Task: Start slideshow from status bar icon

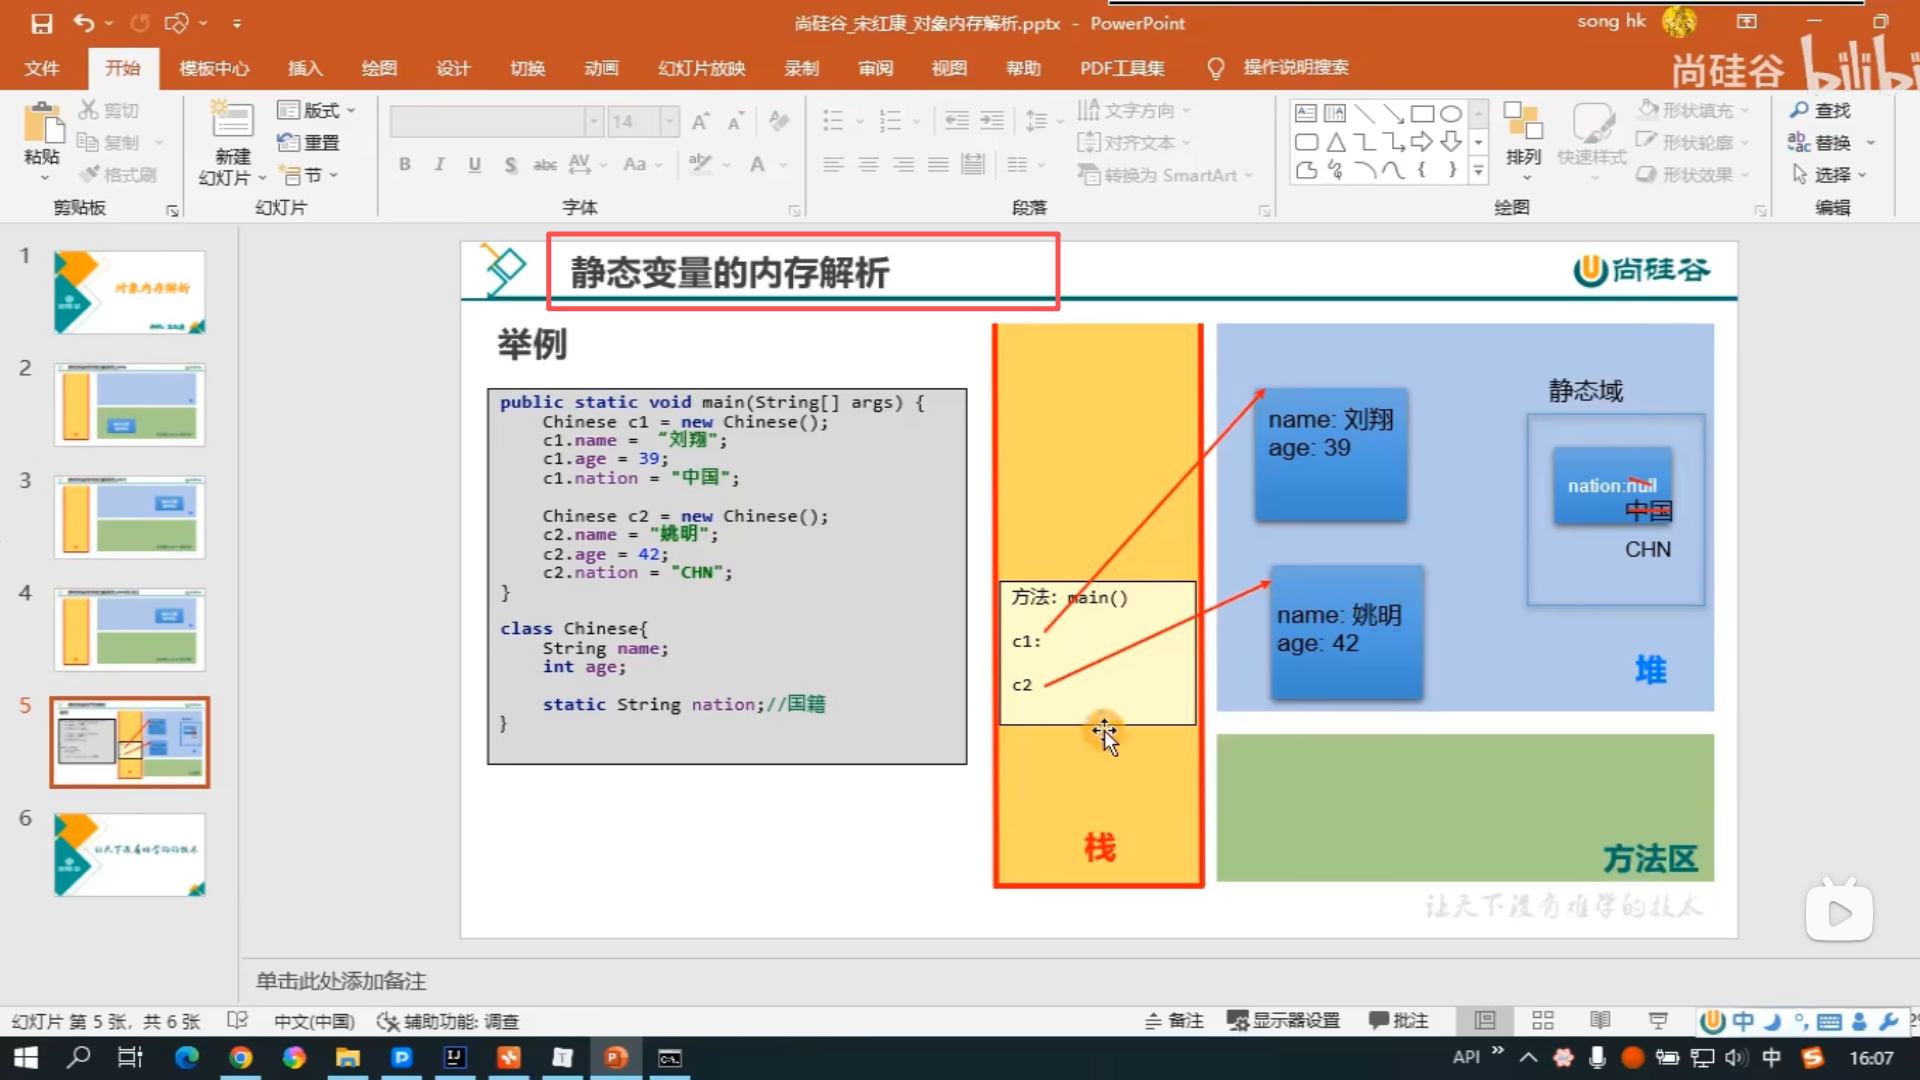Action: [1658, 1021]
